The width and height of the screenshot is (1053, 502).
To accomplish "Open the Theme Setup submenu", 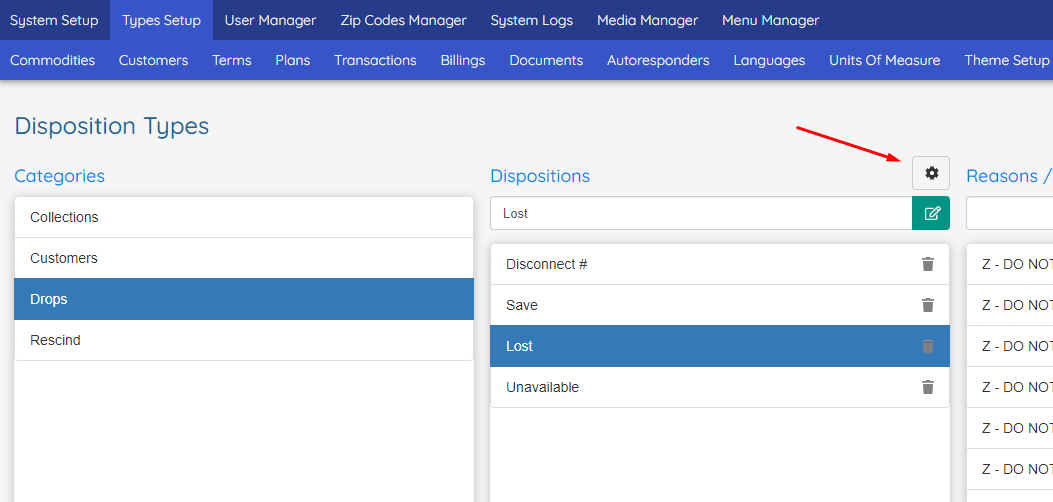I will pos(1006,60).
